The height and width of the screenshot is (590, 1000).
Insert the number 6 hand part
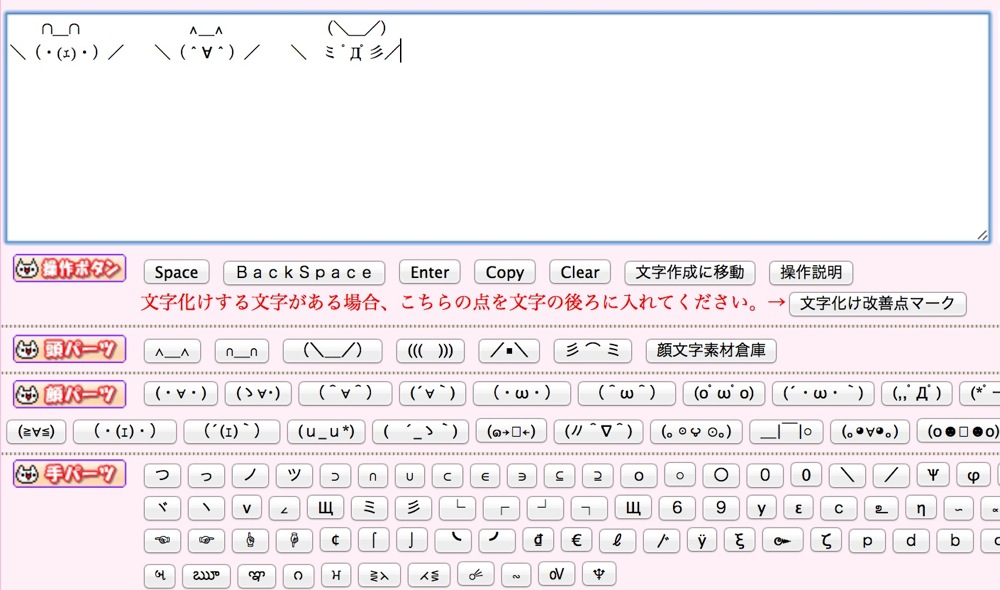[677, 508]
